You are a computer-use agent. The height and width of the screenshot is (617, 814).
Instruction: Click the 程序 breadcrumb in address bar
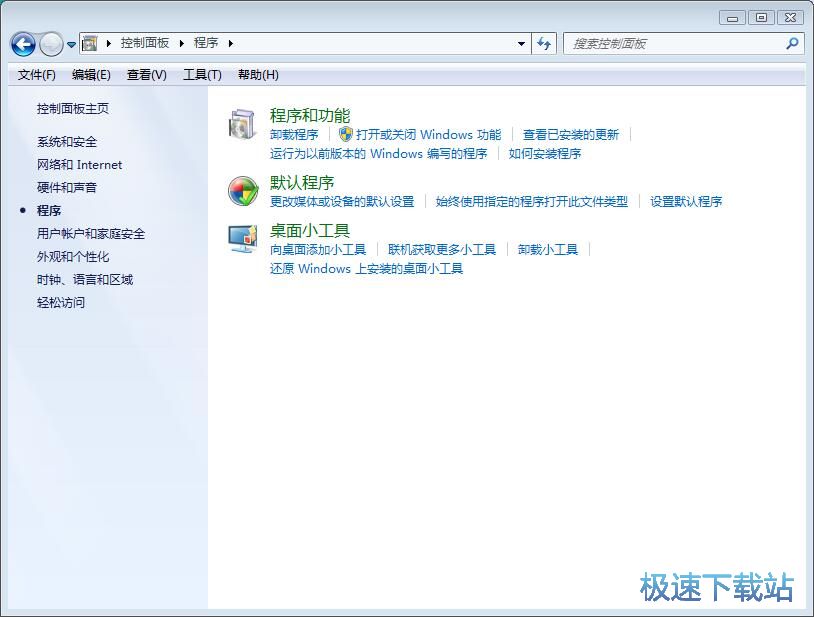point(206,43)
